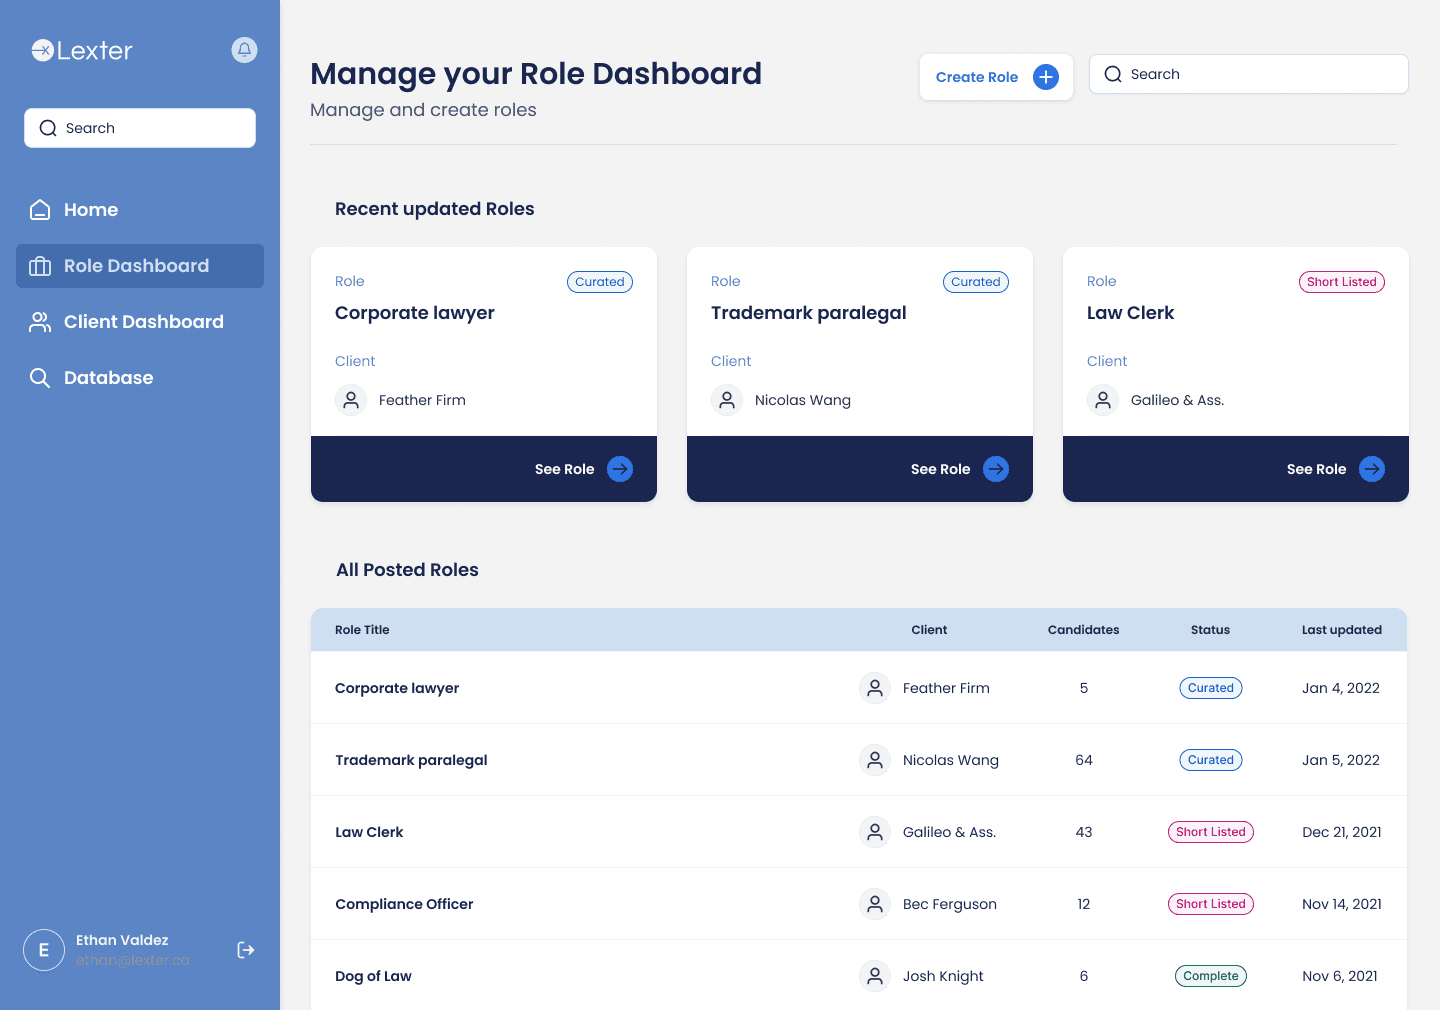The width and height of the screenshot is (1440, 1010).
Task: Click Short Listed status in Compliance Officer row
Action: click(1211, 904)
